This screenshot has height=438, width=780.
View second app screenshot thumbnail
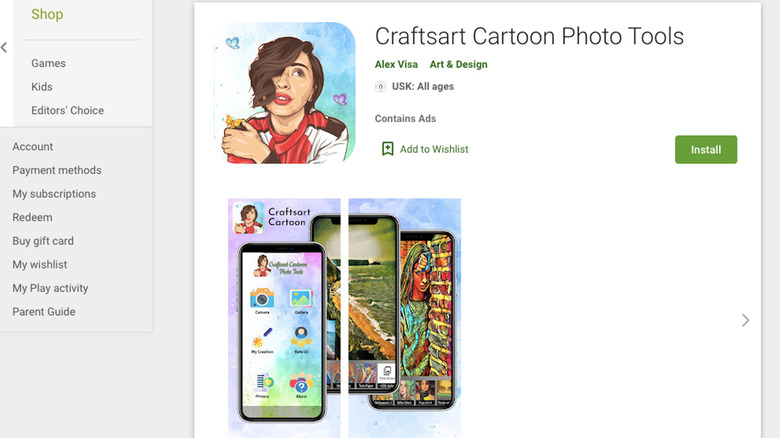[404, 318]
